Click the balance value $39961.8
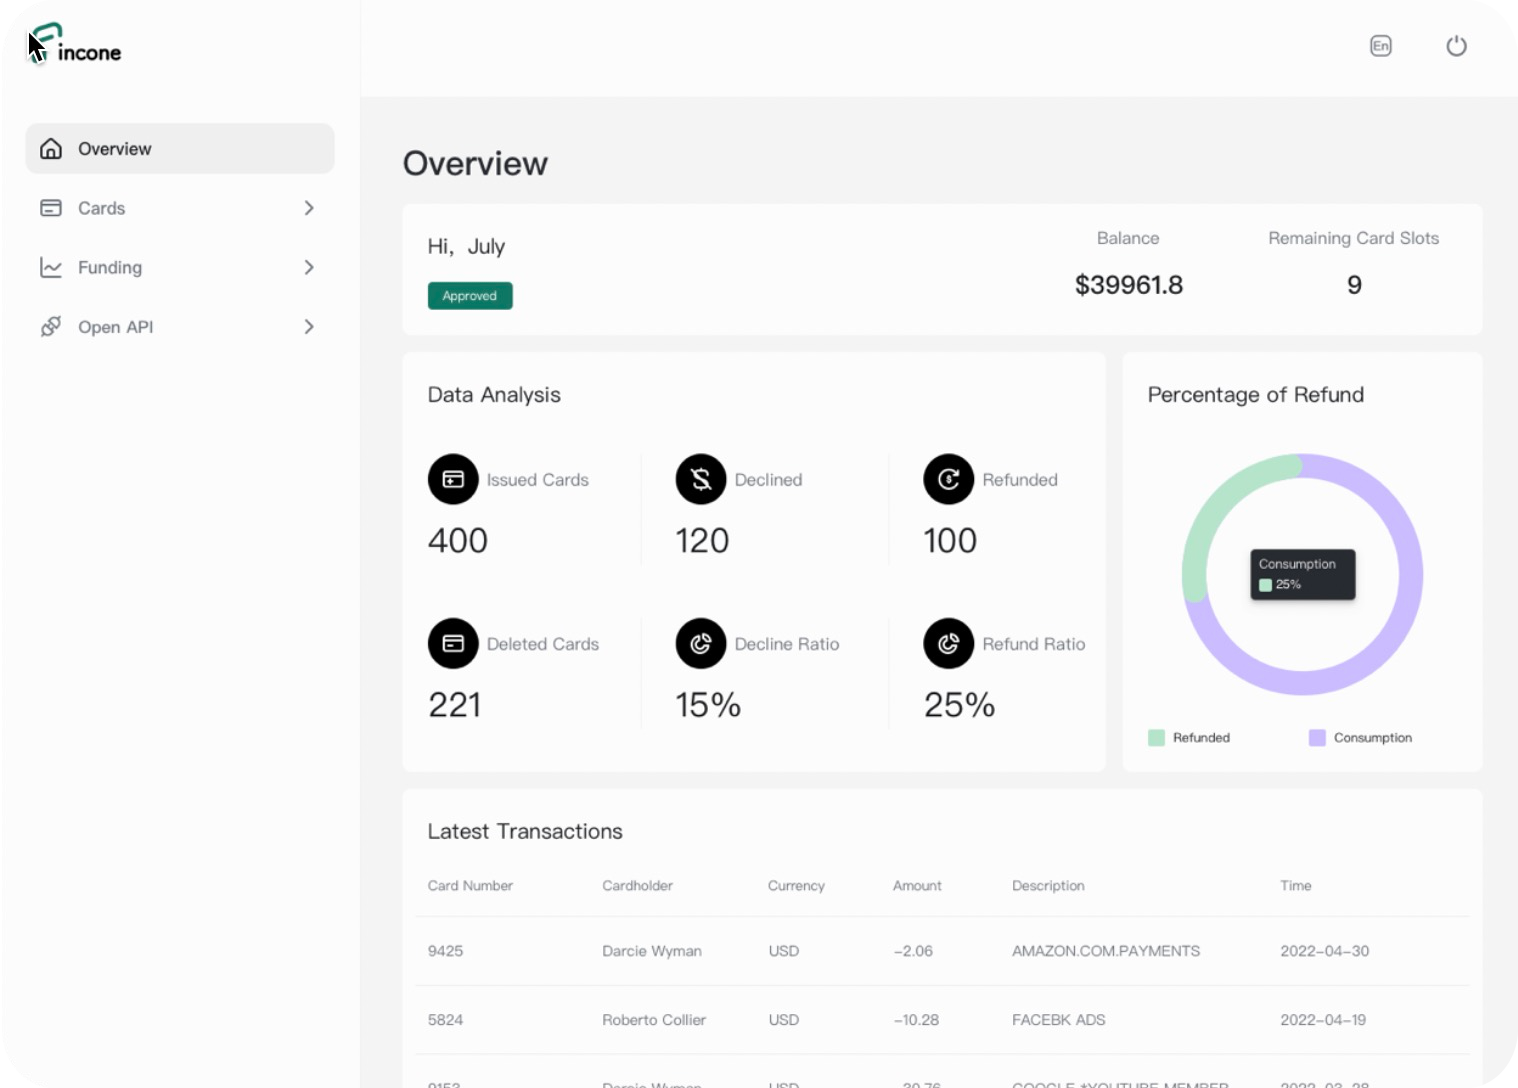1518x1088 pixels. [x=1129, y=285]
